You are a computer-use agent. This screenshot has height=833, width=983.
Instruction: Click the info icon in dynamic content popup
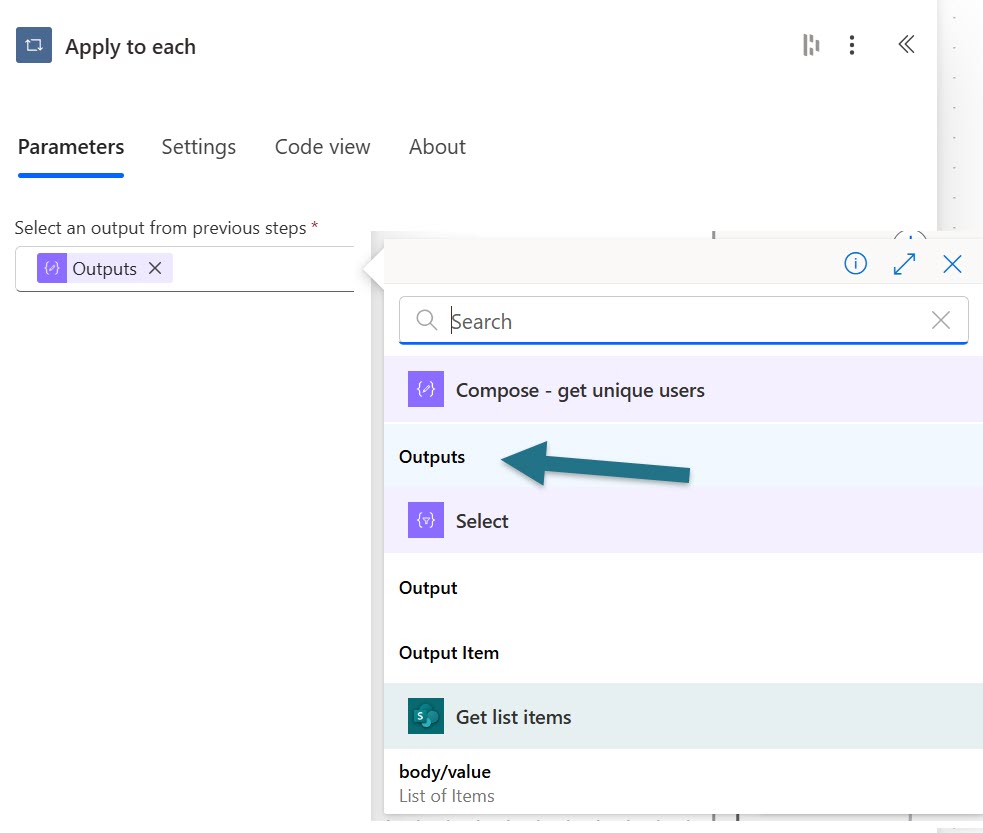pos(855,264)
